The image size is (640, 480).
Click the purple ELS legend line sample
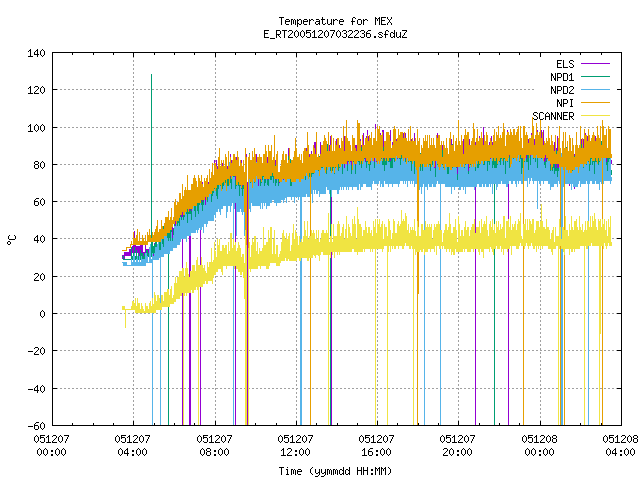(596, 64)
